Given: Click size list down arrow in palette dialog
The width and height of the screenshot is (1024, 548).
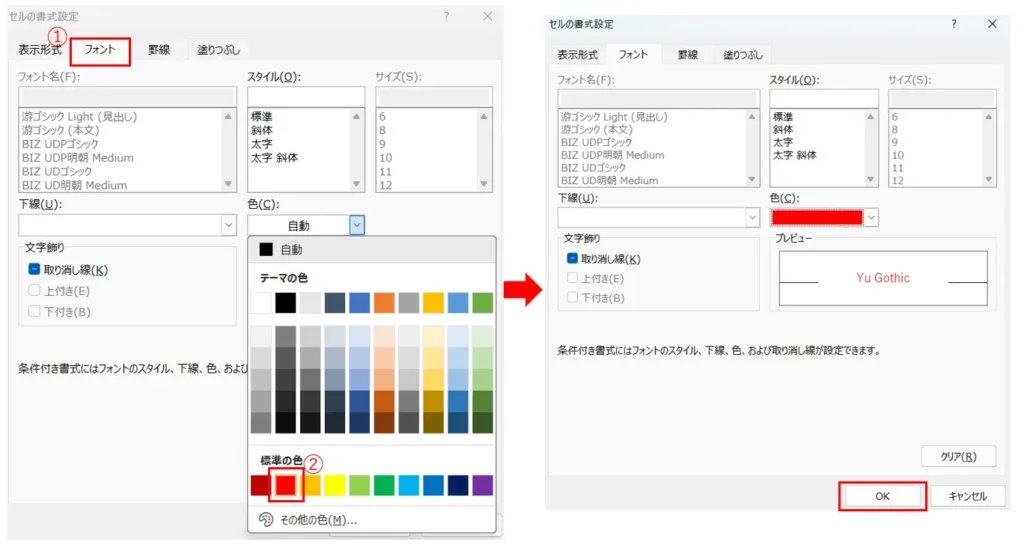Looking at the screenshot, I should [484, 184].
